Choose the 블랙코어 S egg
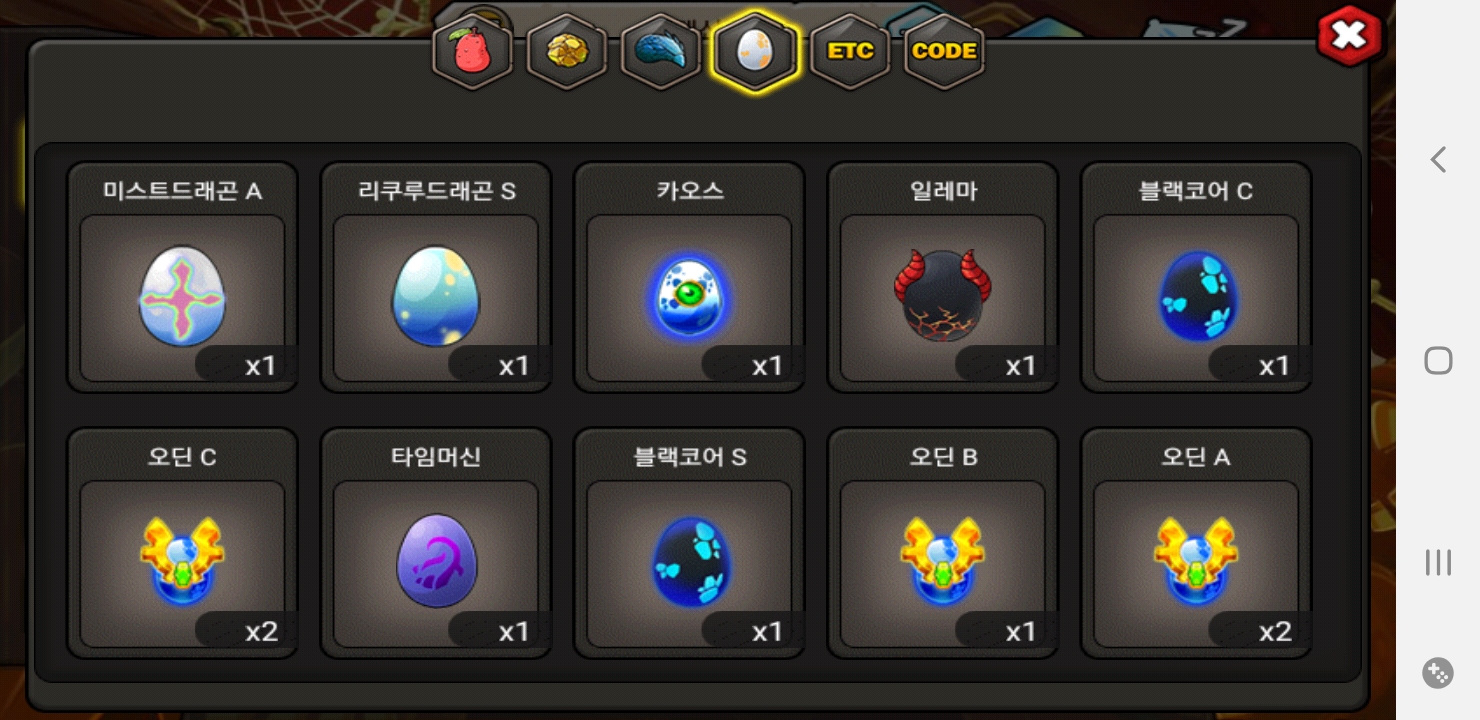 [x=689, y=543]
